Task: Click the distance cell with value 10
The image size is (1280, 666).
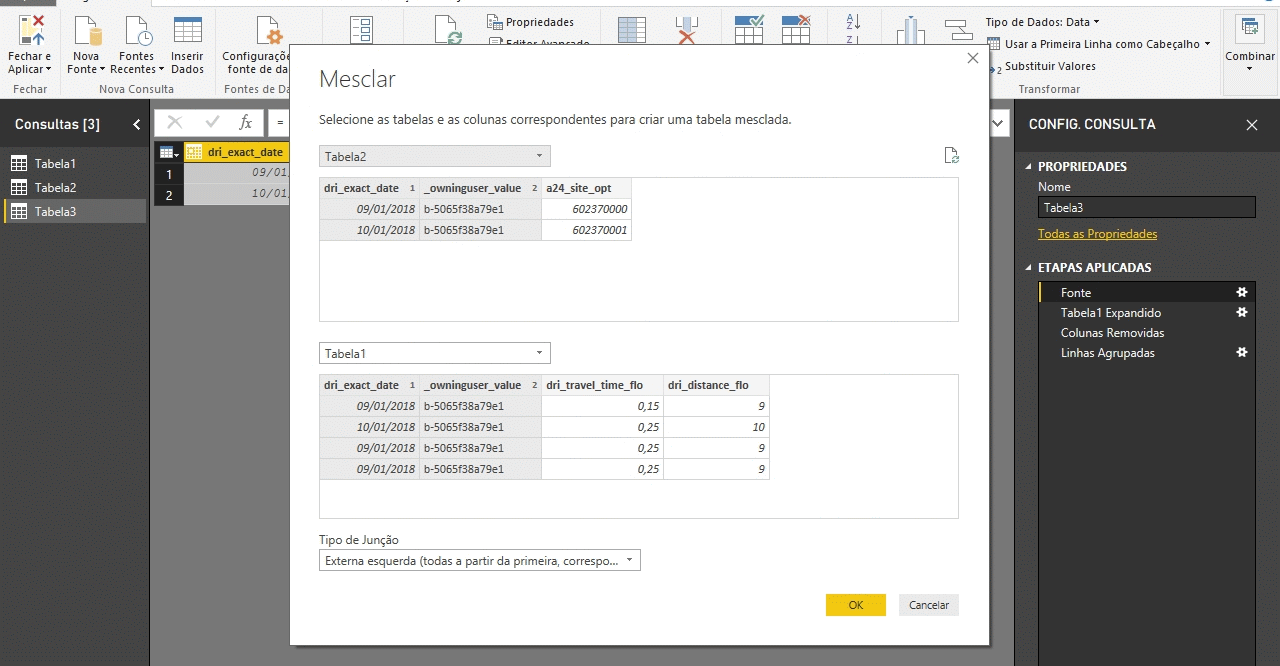Action: coord(716,427)
